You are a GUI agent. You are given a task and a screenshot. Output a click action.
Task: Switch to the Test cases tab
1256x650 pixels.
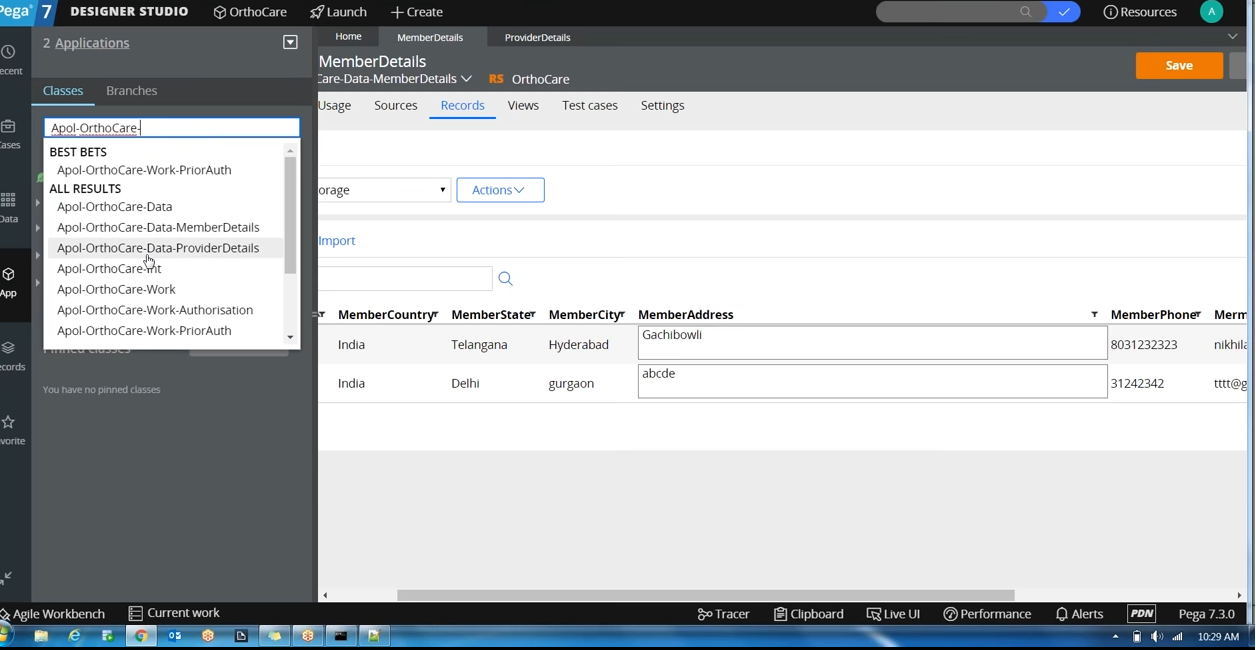coord(589,105)
